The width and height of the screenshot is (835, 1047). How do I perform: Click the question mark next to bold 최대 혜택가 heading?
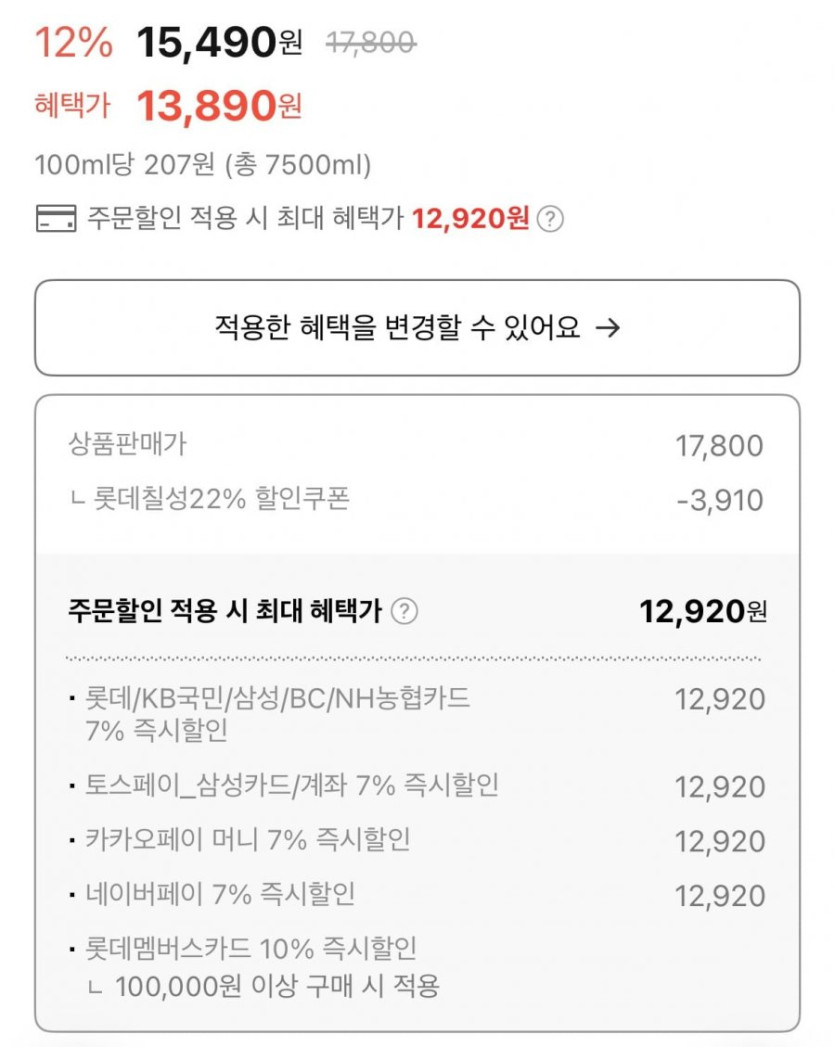pyautogui.click(x=403, y=611)
